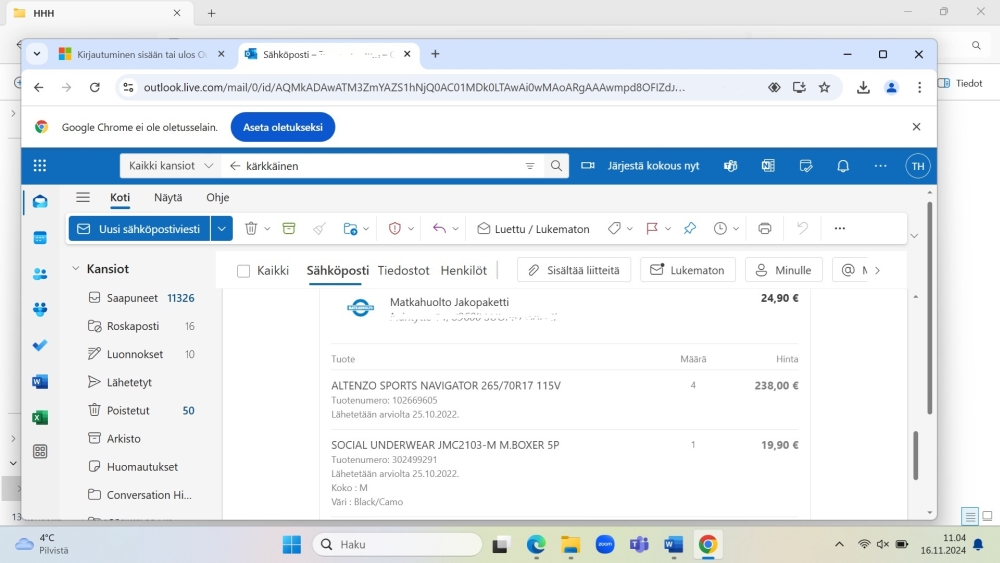Select the Tiedostot results tab

[403, 270]
